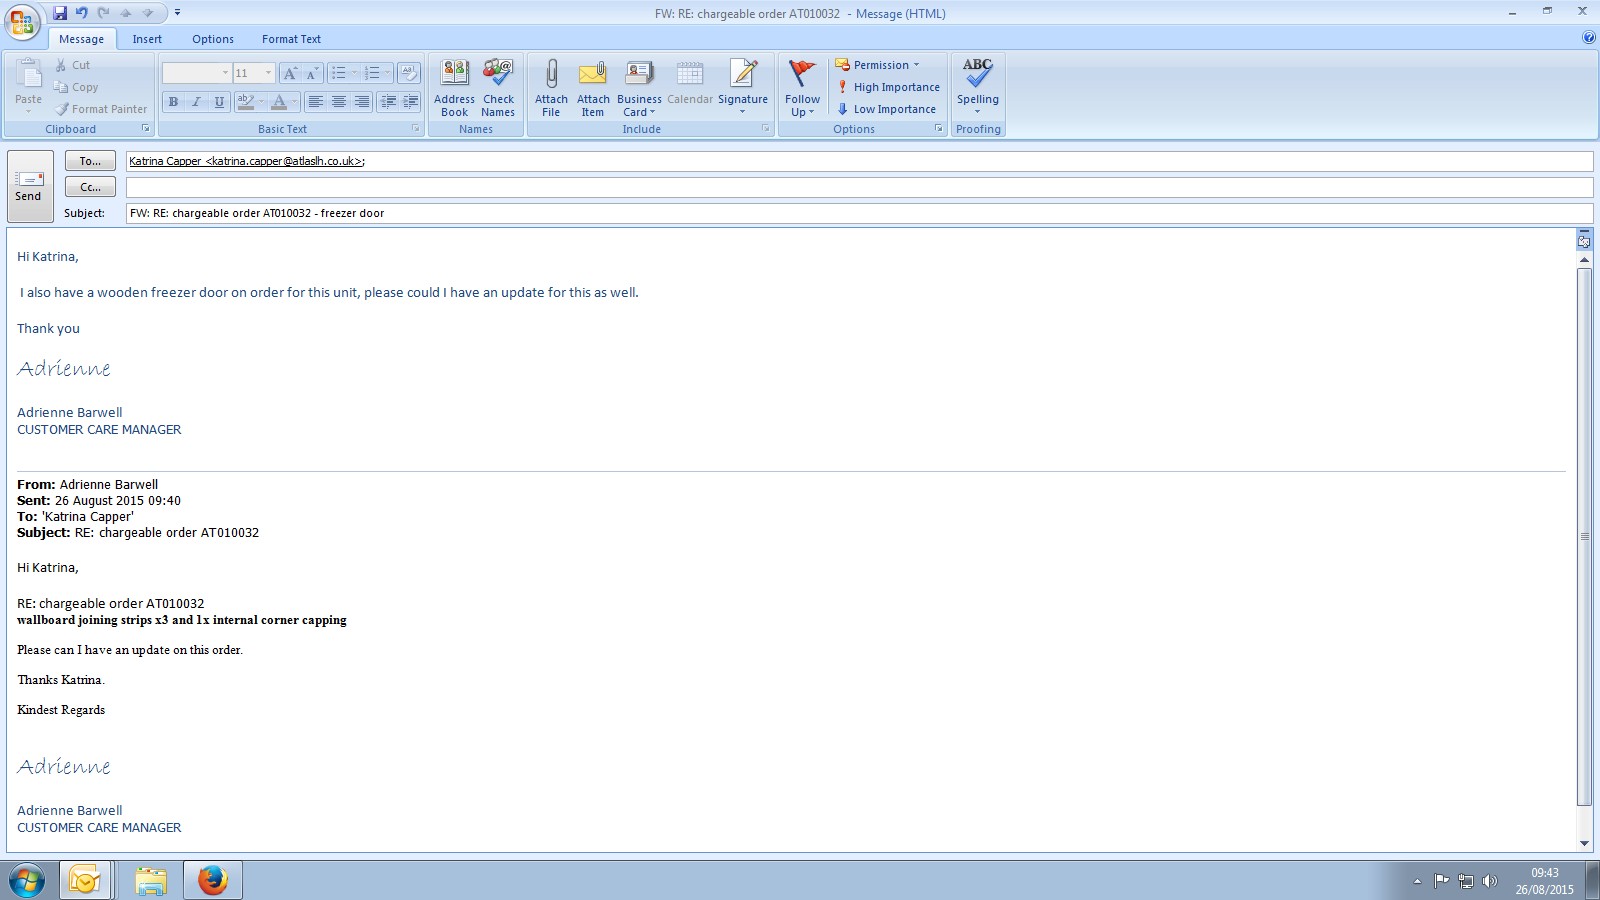Toggle Low Importance for this message
Image resolution: width=1600 pixels, height=900 pixels.
point(886,109)
